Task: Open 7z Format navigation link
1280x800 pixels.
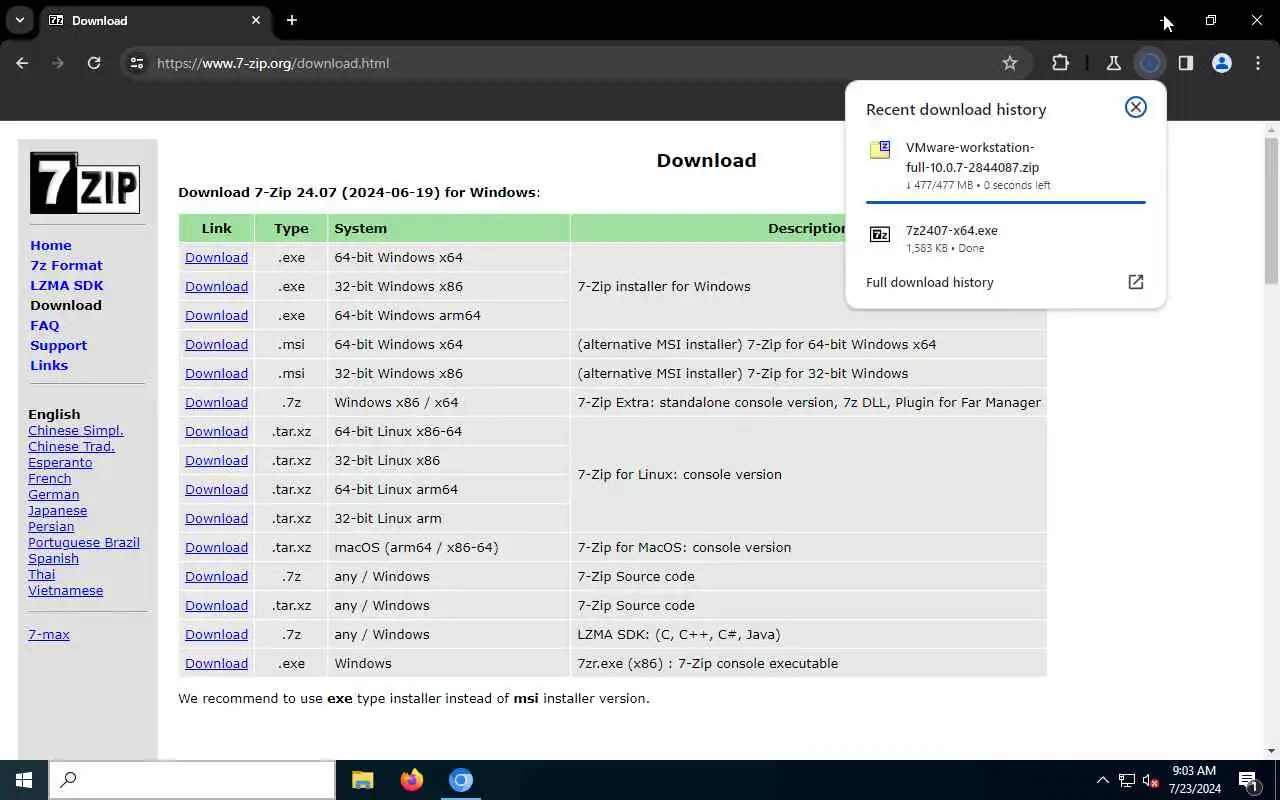Action: 66,265
